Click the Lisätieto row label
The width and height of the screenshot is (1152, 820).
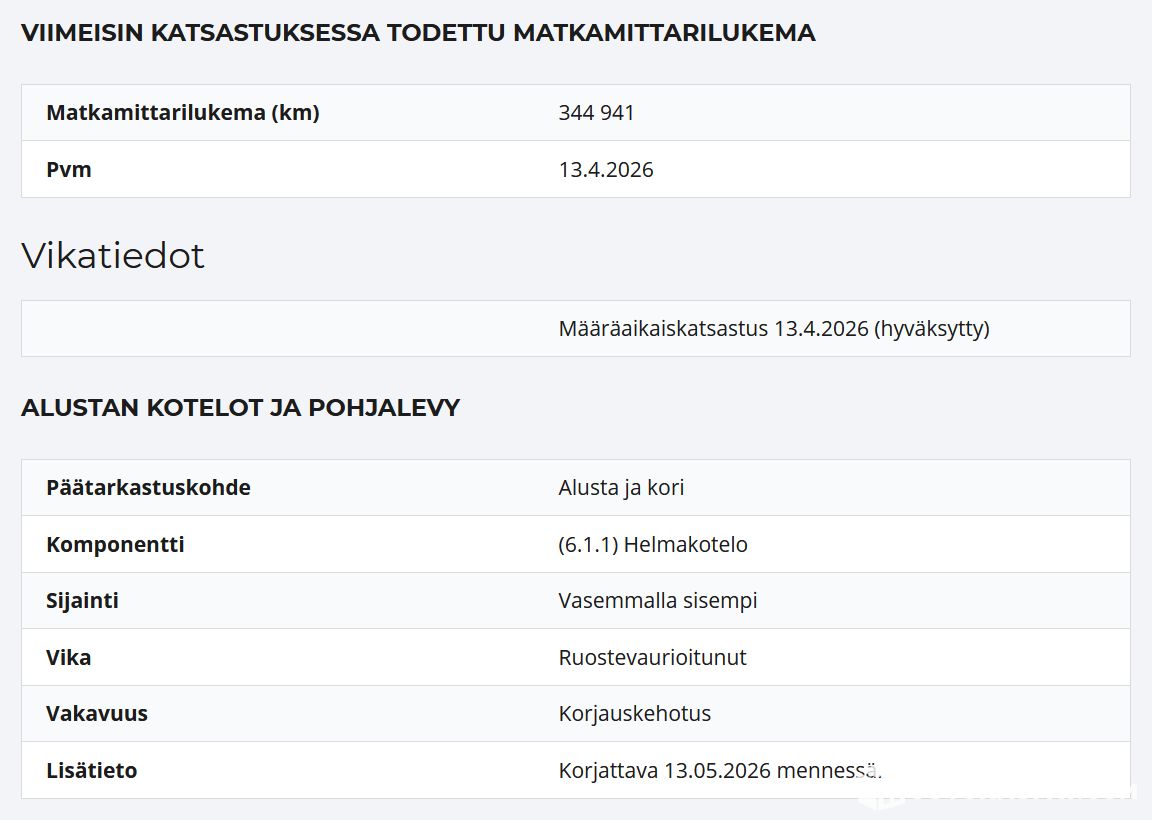point(91,771)
